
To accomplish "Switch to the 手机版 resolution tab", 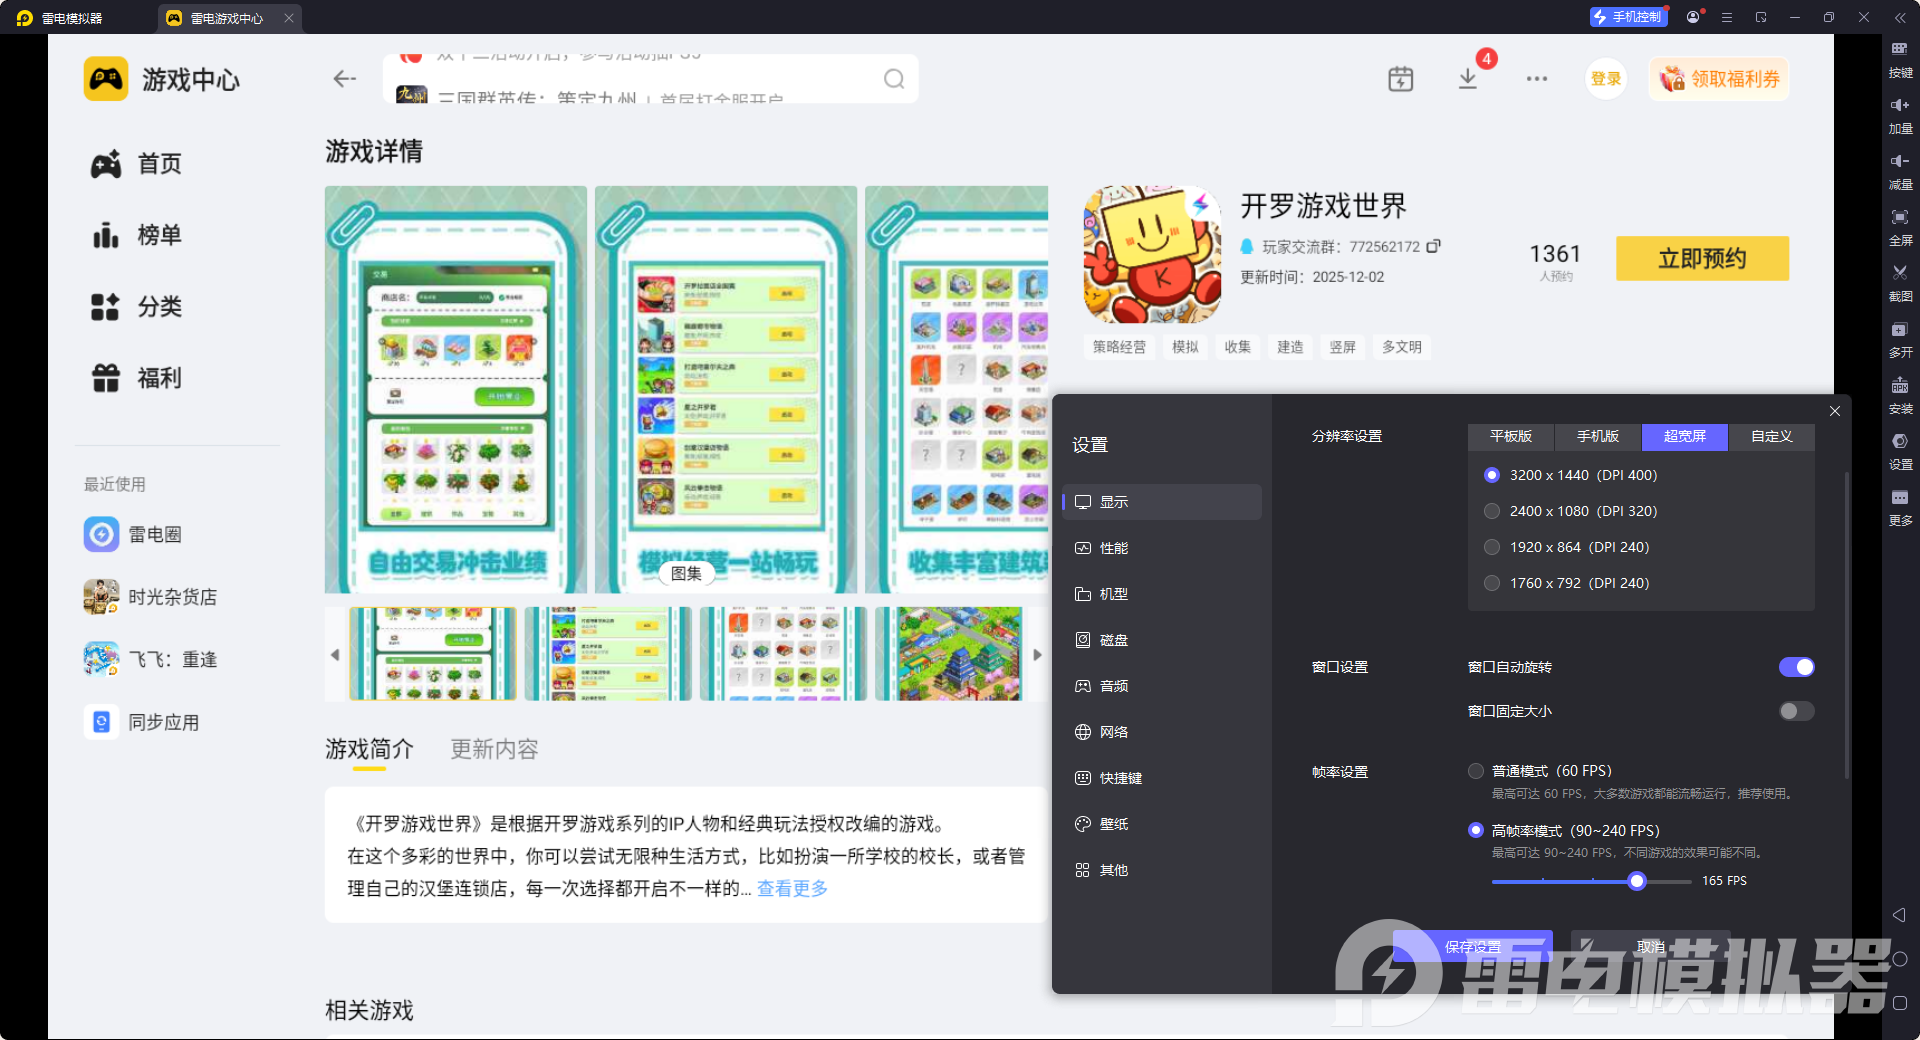I will (1597, 436).
